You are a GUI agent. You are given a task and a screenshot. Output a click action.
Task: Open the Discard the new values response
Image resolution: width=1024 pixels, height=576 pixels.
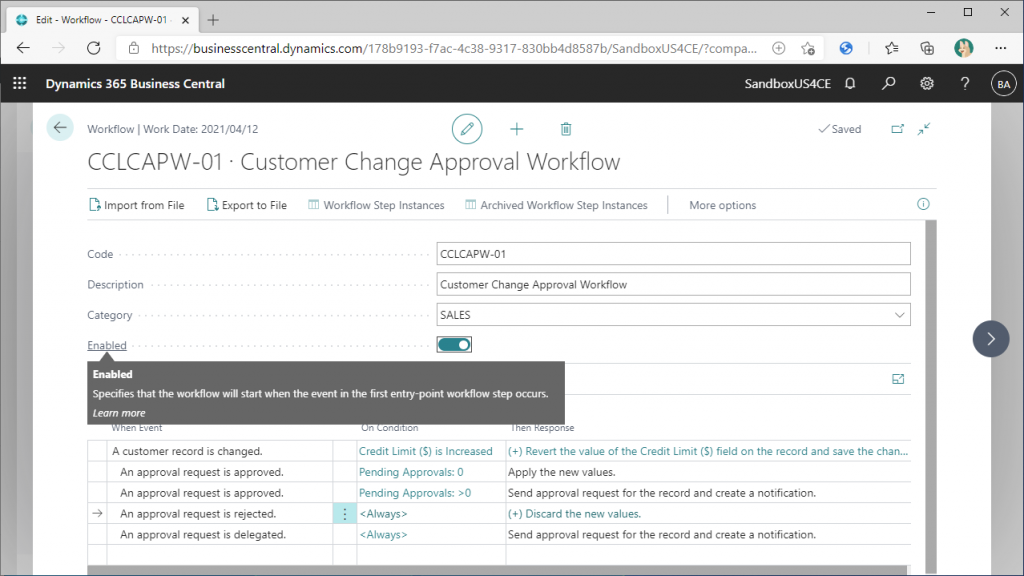click(x=574, y=514)
